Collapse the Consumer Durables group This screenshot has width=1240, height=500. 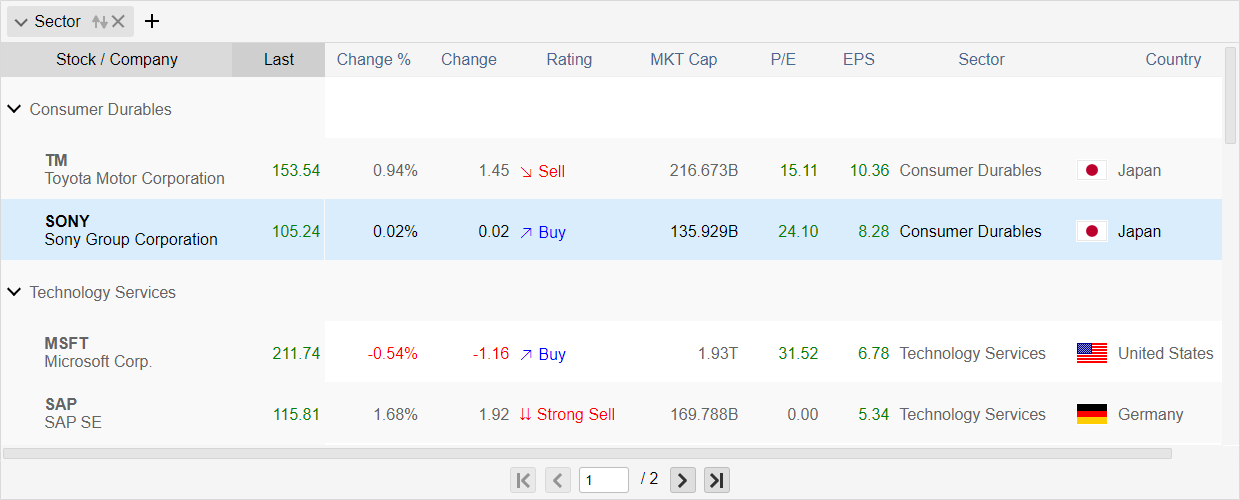14,109
